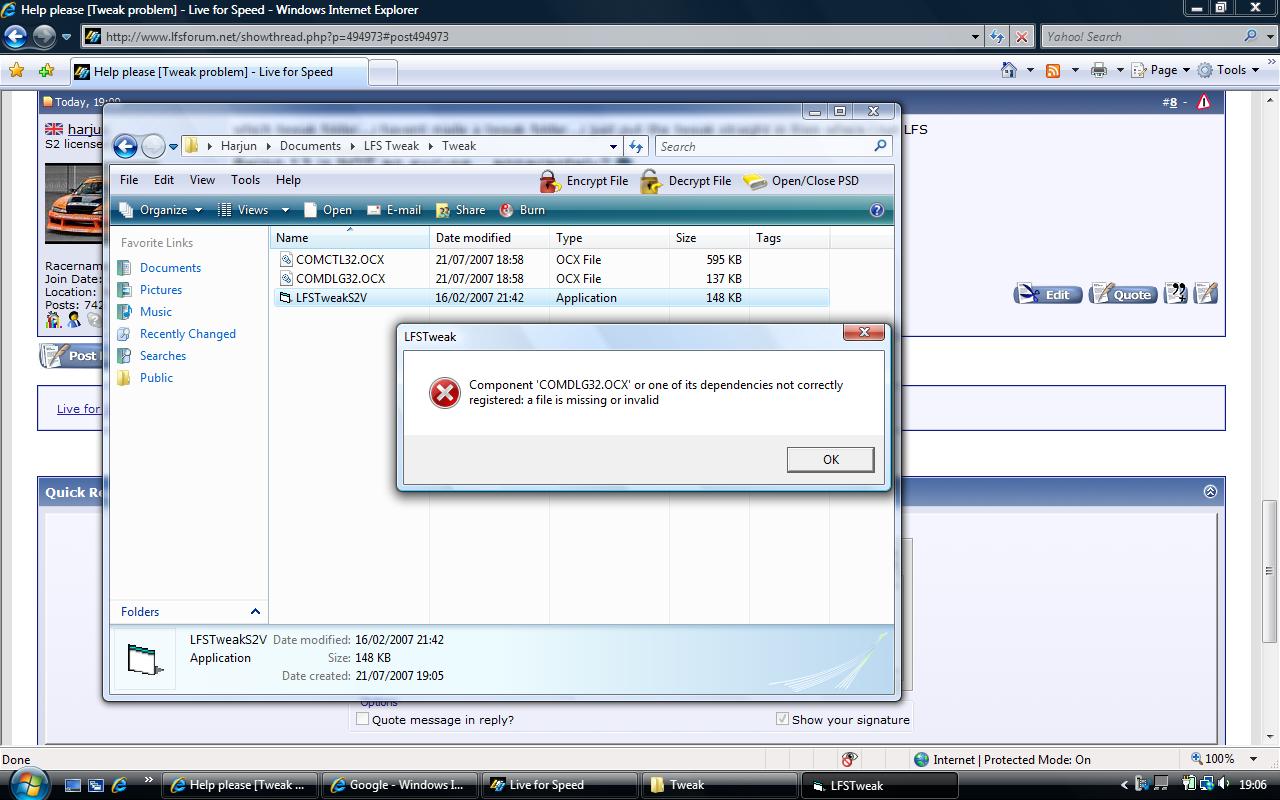This screenshot has width=1280, height=800.
Task: Click the Explorer help question mark icon
Action: [877, 210]
